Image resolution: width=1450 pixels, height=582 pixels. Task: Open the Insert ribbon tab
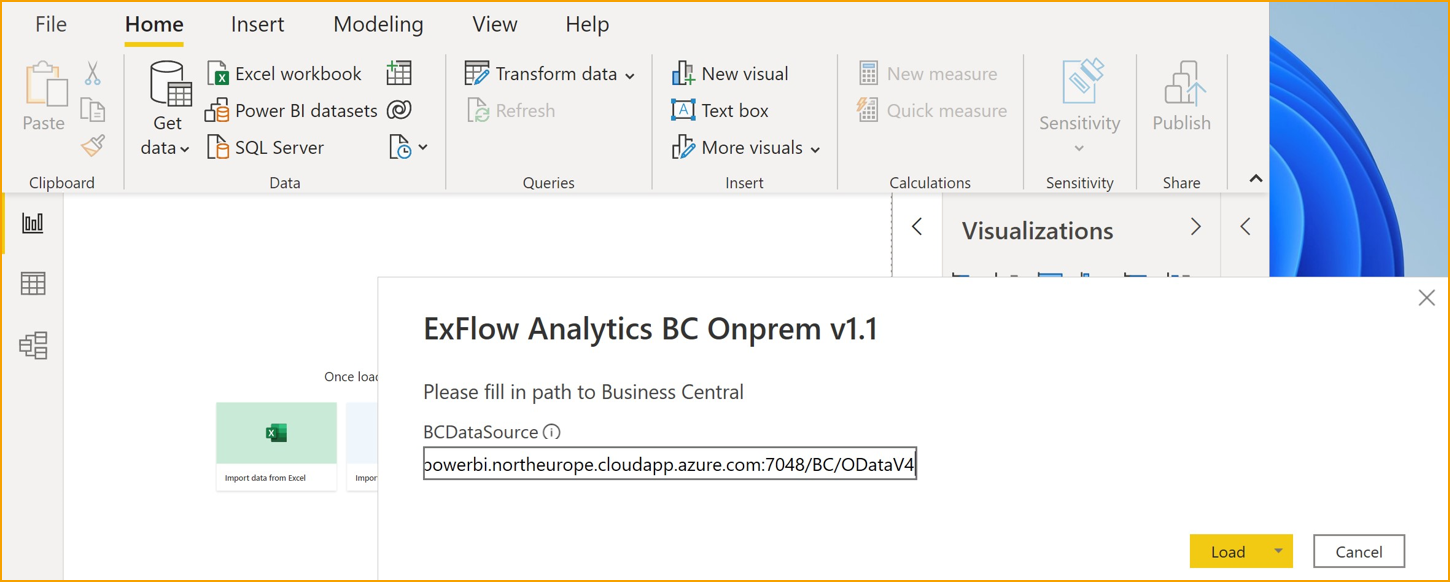click(257, 24)
